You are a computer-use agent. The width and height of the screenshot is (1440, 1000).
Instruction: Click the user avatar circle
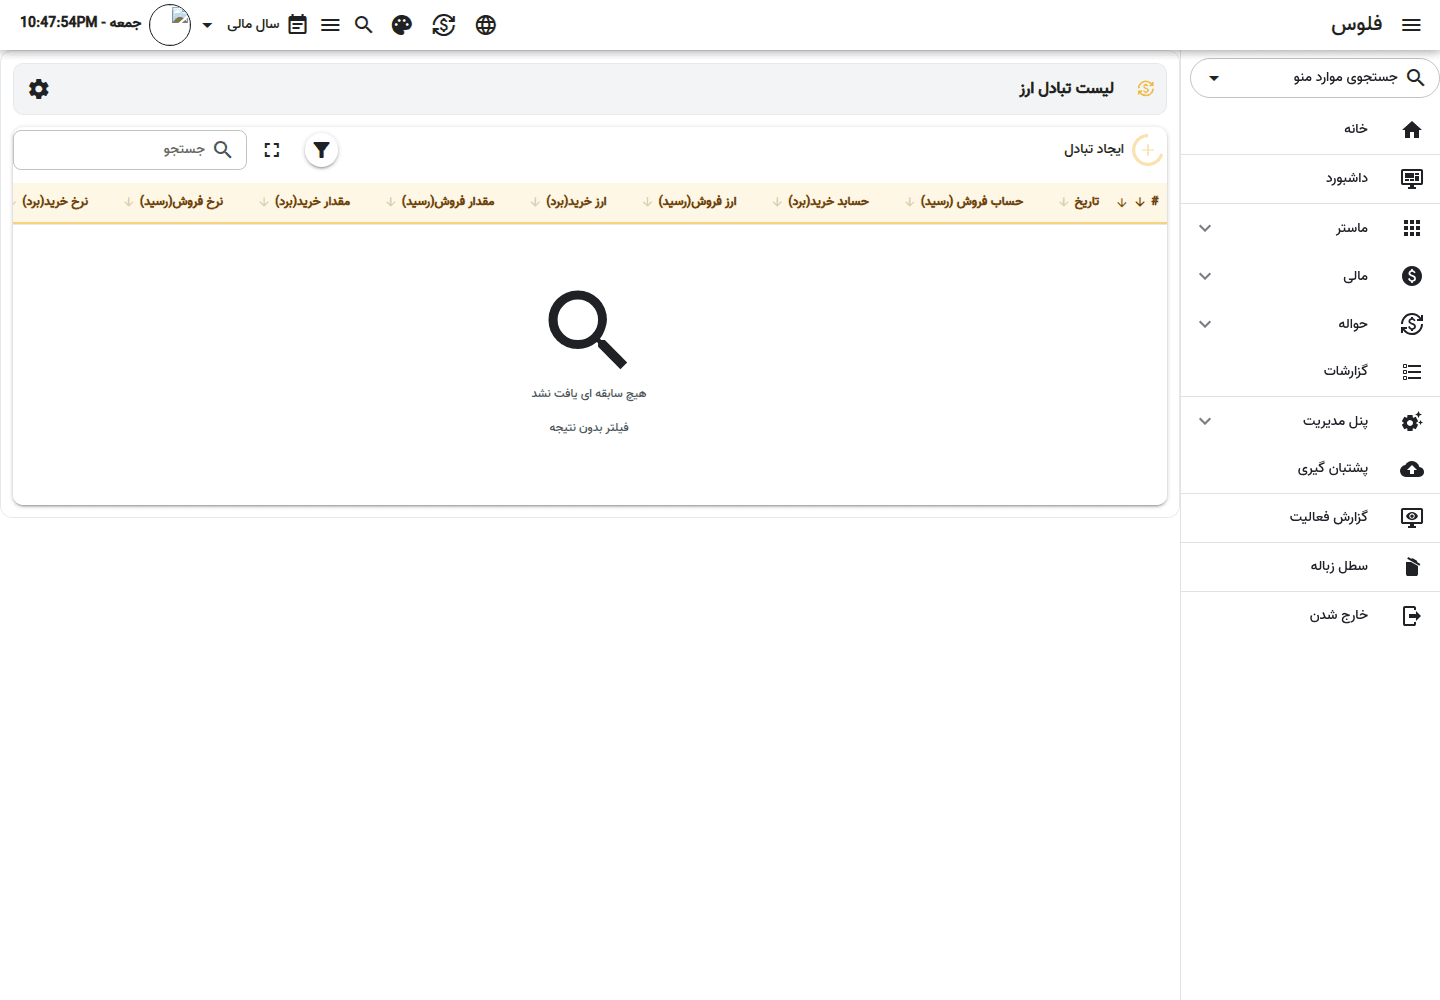click(170, 25)
